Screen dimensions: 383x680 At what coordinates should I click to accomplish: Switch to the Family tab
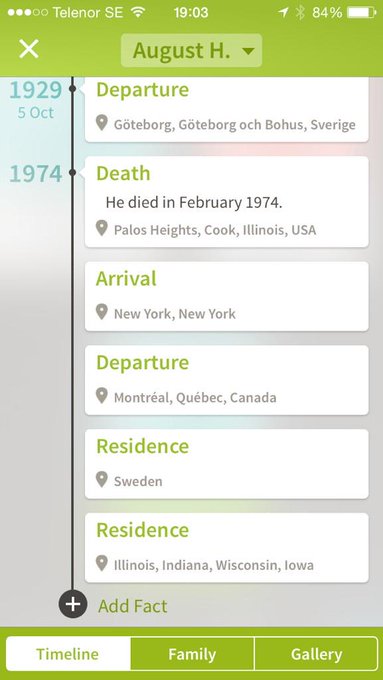pos(192,654)
